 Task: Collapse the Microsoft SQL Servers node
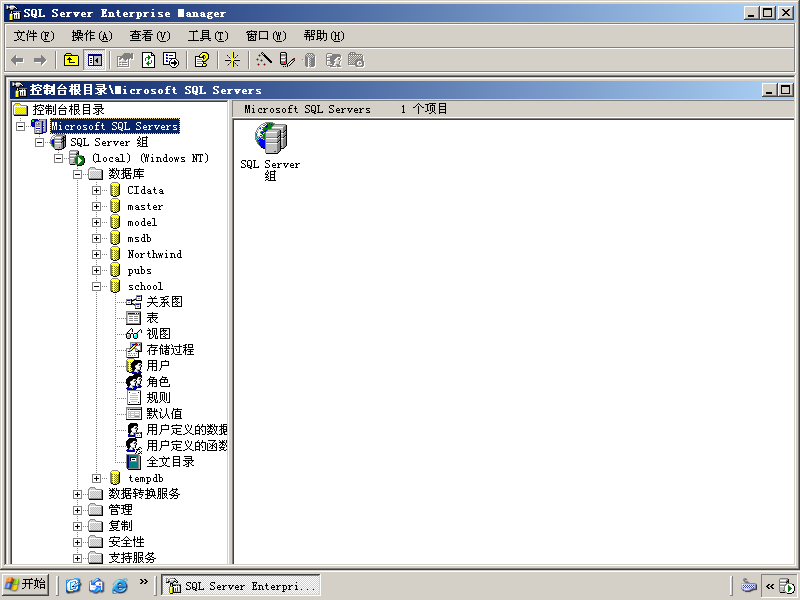pos(20,126)
